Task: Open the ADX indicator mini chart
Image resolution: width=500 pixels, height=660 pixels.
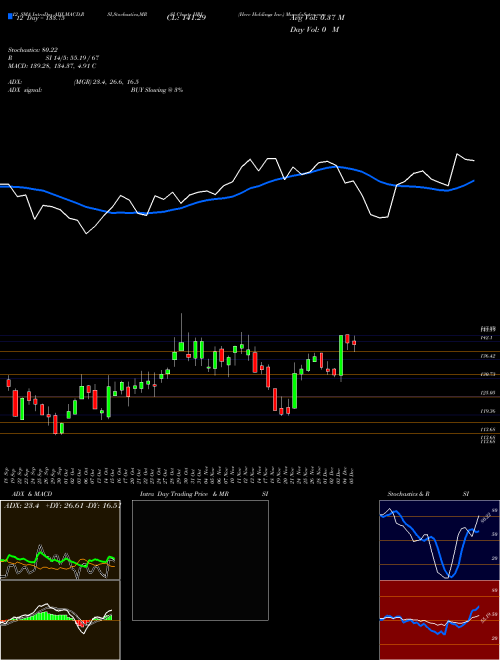Action: 60,540
